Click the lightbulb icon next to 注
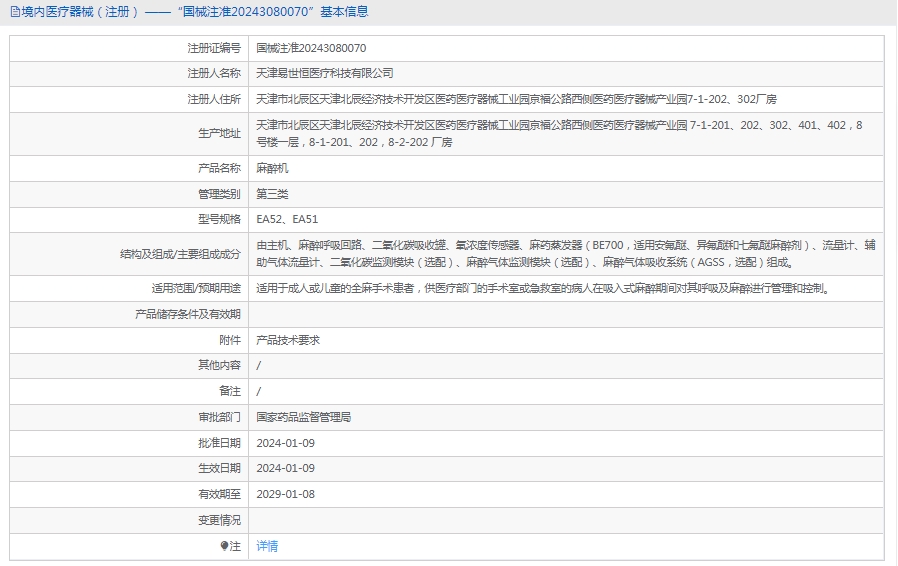 pyautogui.click(x=224, y=546)
